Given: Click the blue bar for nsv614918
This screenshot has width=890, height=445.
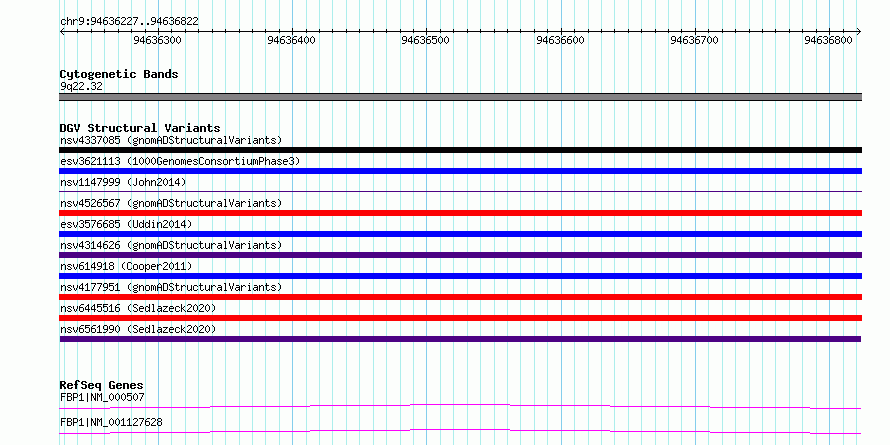Looking at the screenshot, I should [460, 276].
